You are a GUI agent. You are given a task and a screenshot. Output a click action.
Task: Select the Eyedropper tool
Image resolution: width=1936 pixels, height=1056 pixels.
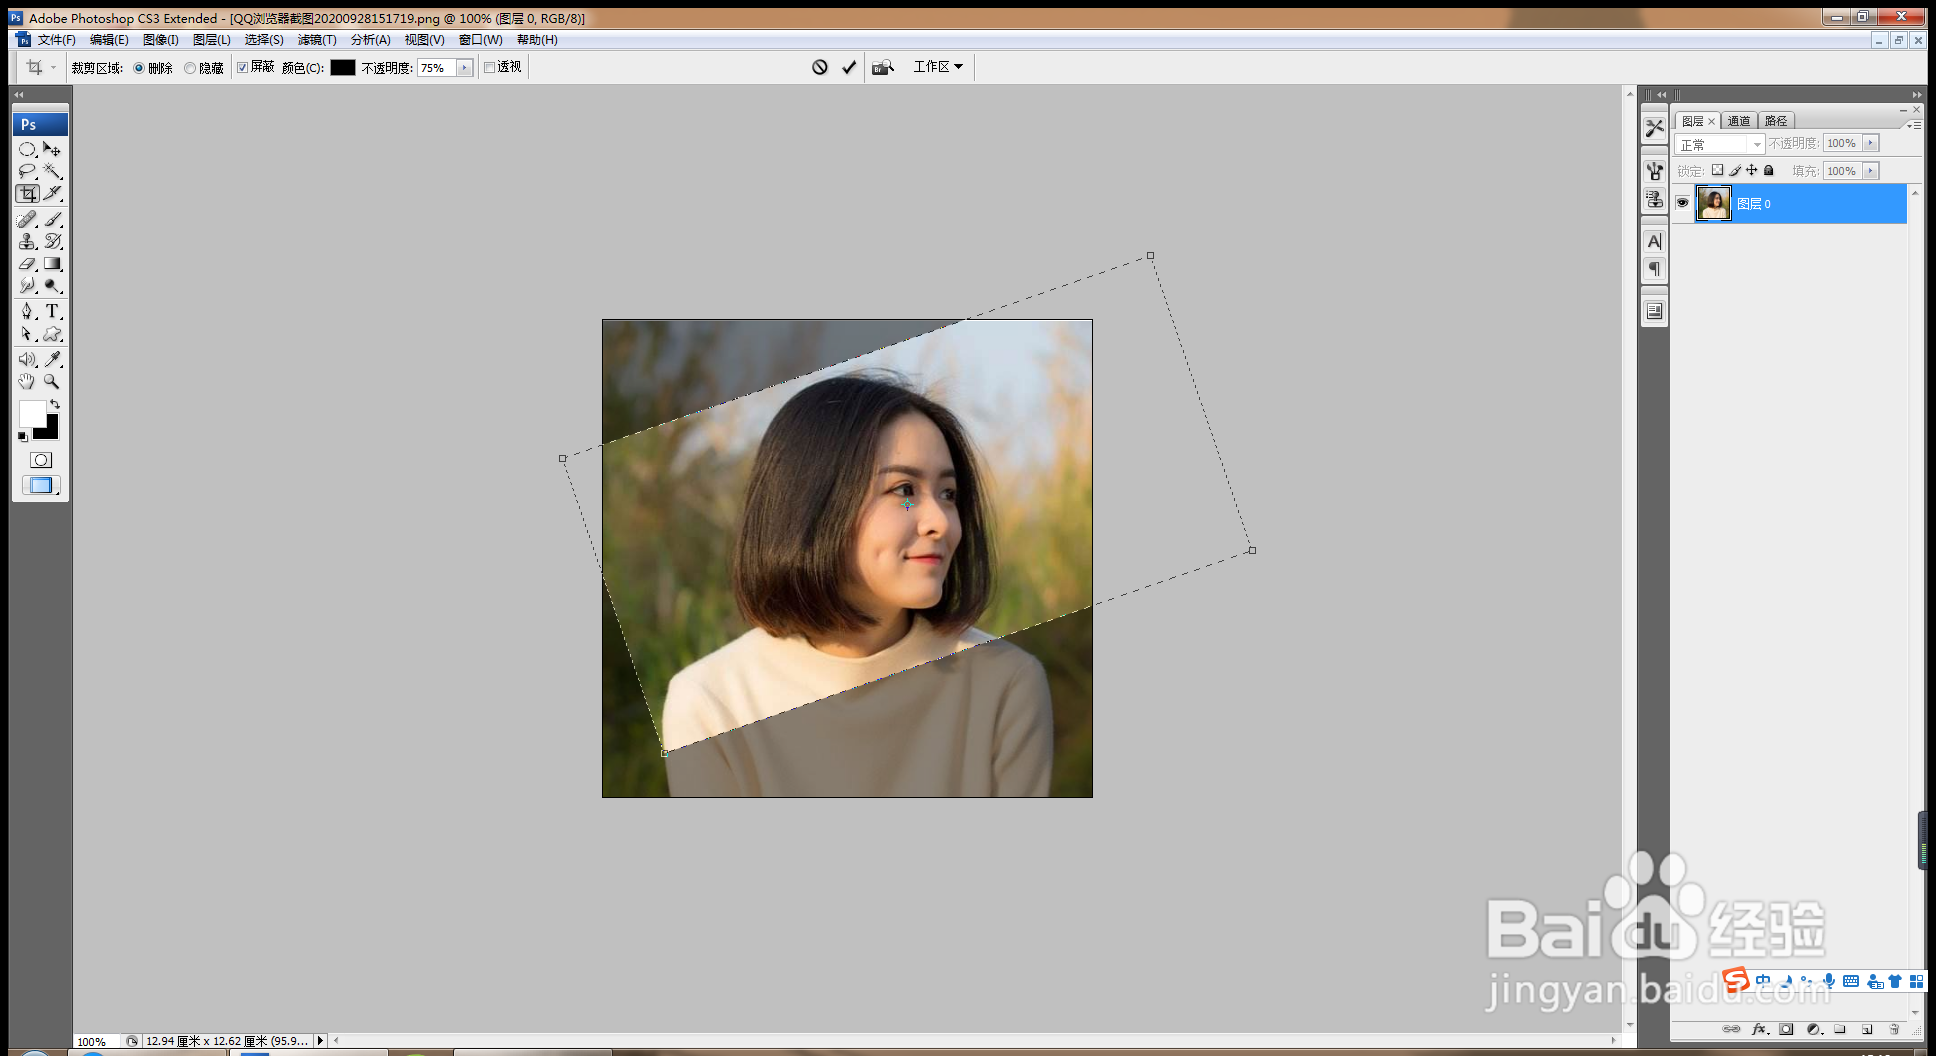pos(52,359)
